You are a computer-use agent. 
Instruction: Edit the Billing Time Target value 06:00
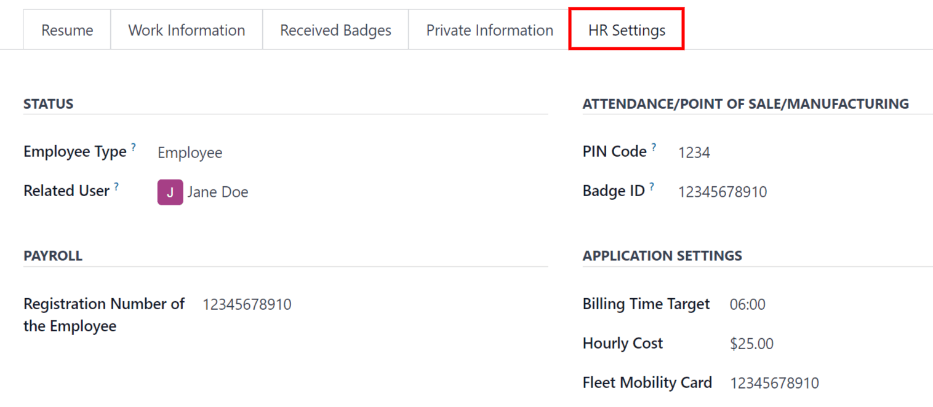[748, 304]
